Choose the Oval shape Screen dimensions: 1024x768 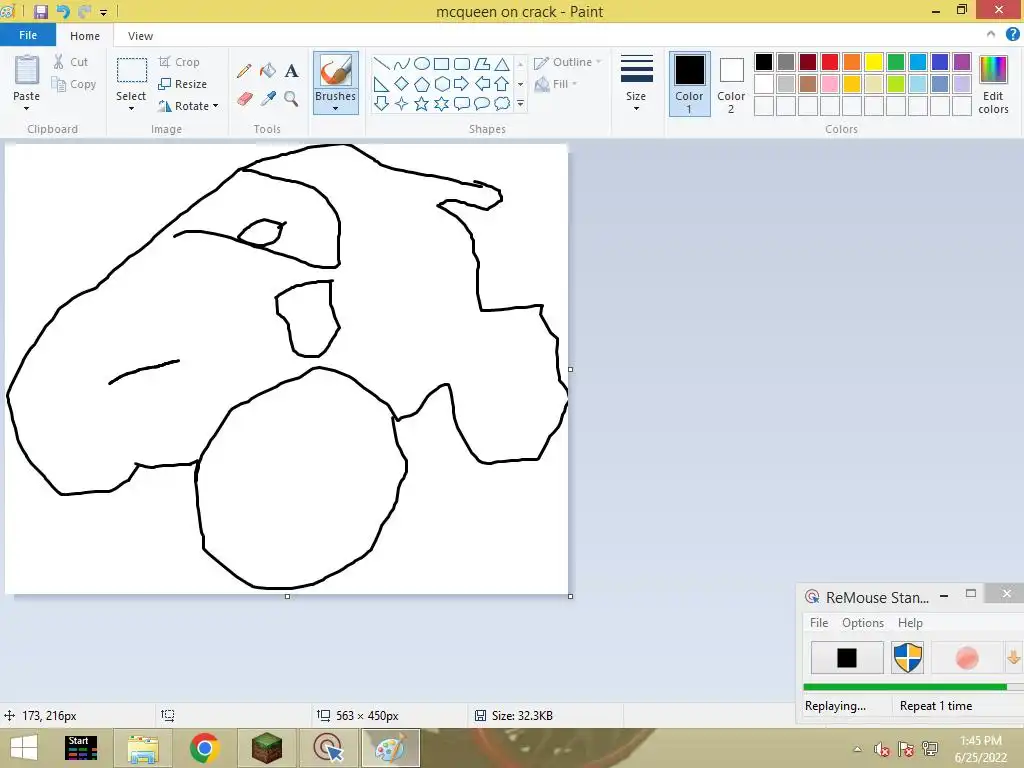coord(422,63)
